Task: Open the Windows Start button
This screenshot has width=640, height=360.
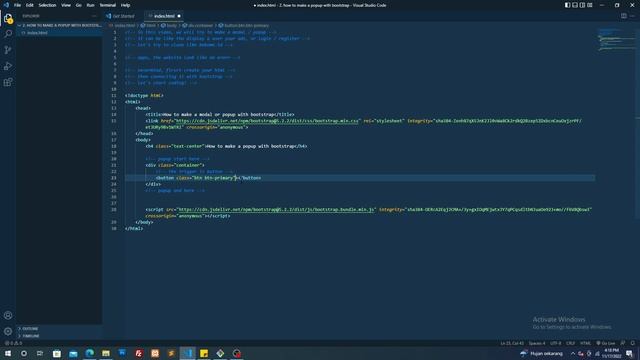Action: tap(8, 353)
